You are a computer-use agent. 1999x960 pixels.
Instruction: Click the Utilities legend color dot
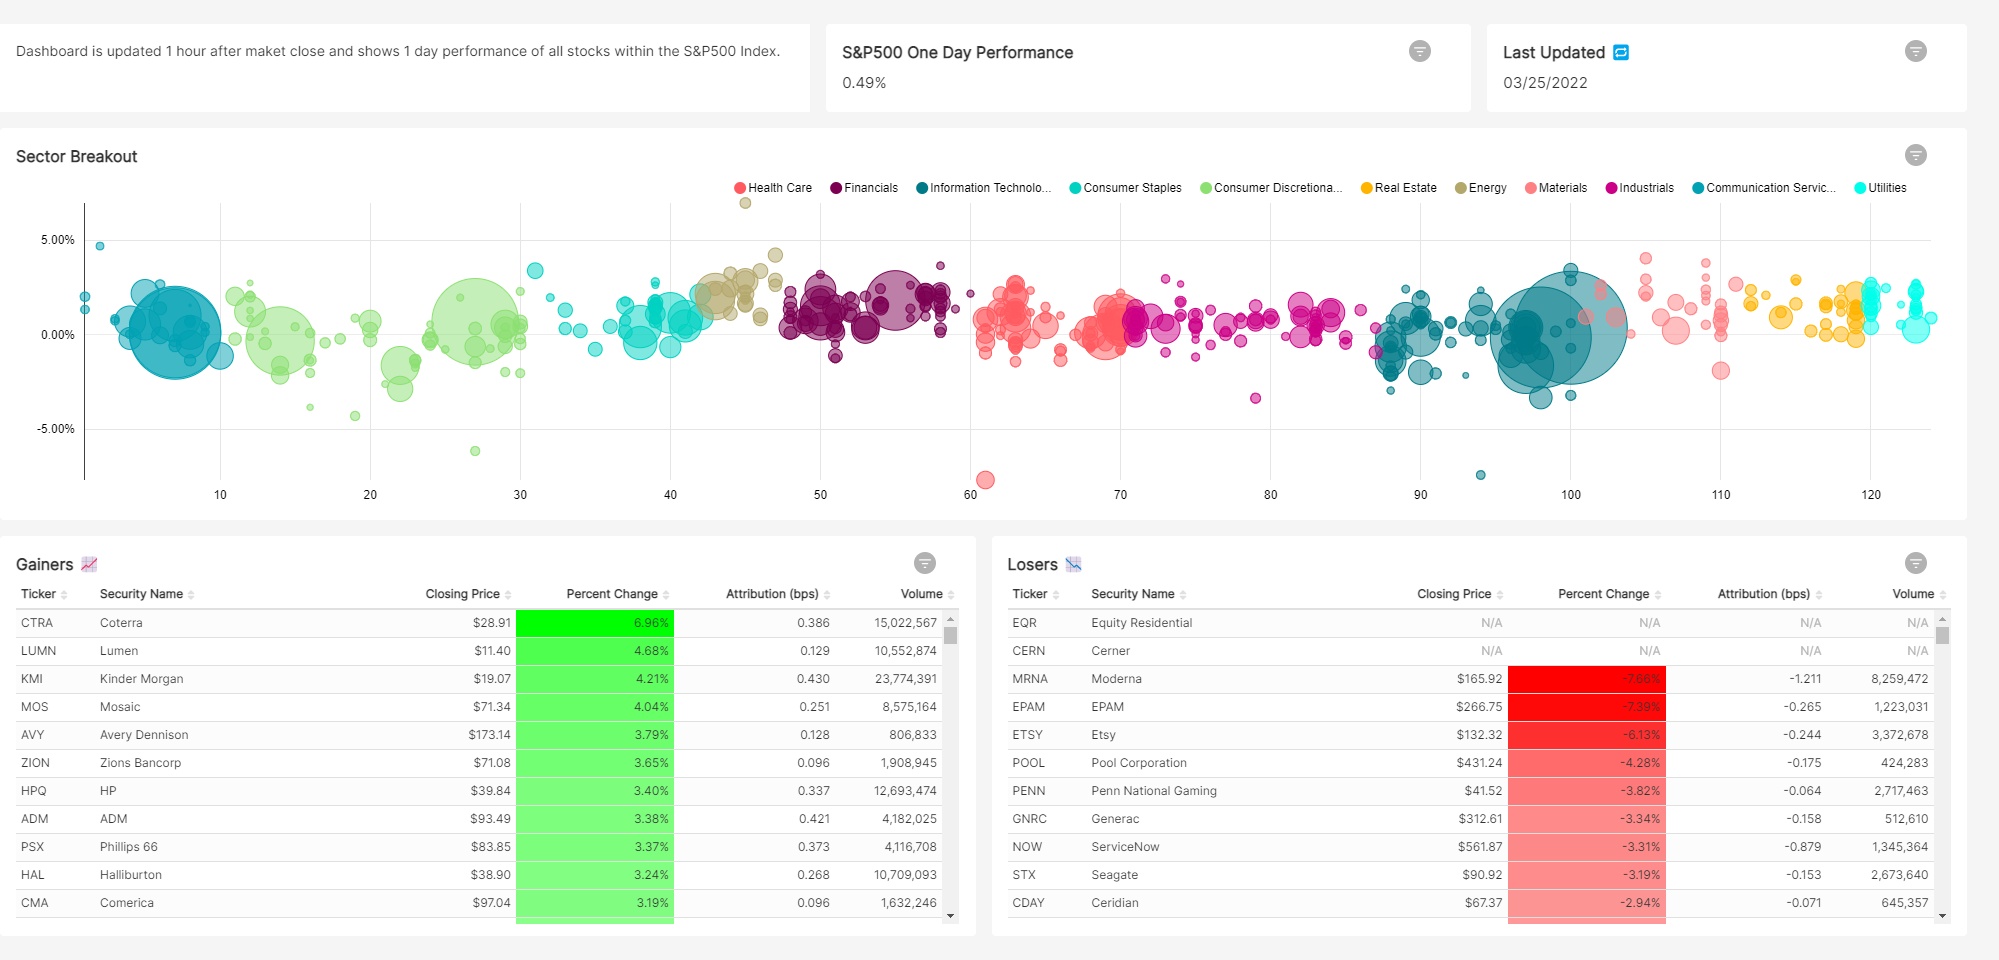1860,188
